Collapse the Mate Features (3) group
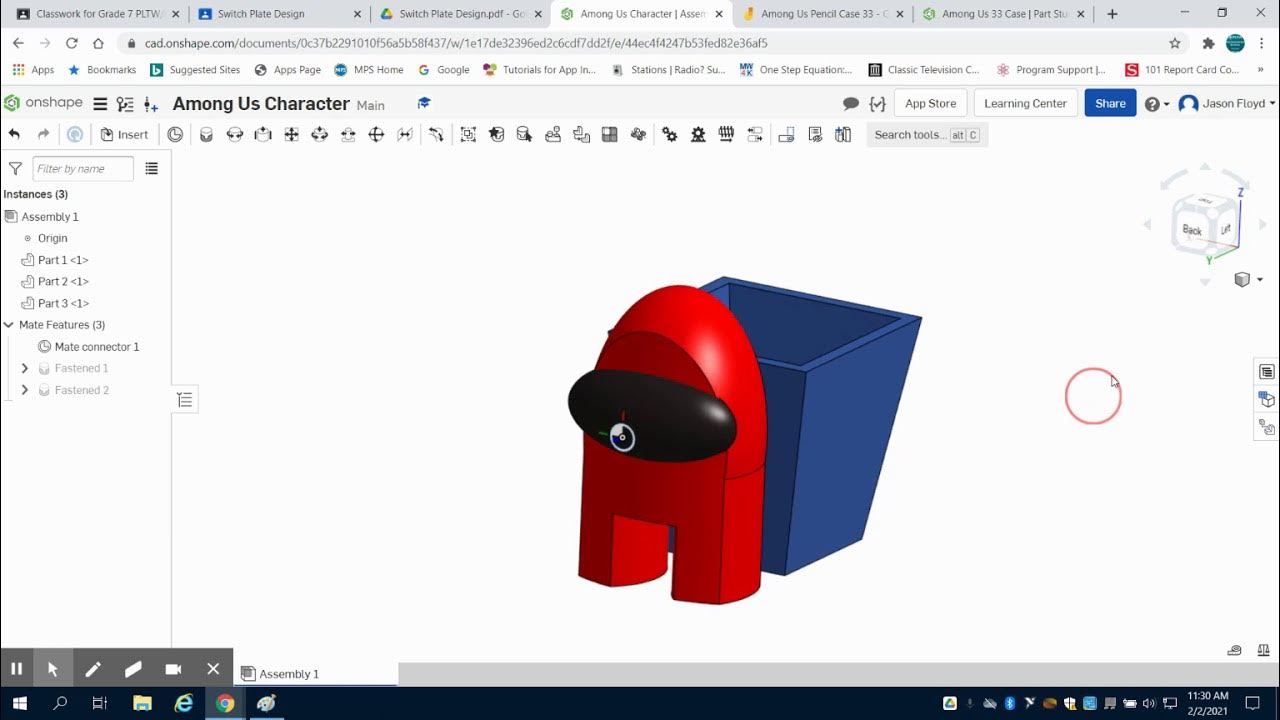The image size is (1280, 720). pos(9,325)
